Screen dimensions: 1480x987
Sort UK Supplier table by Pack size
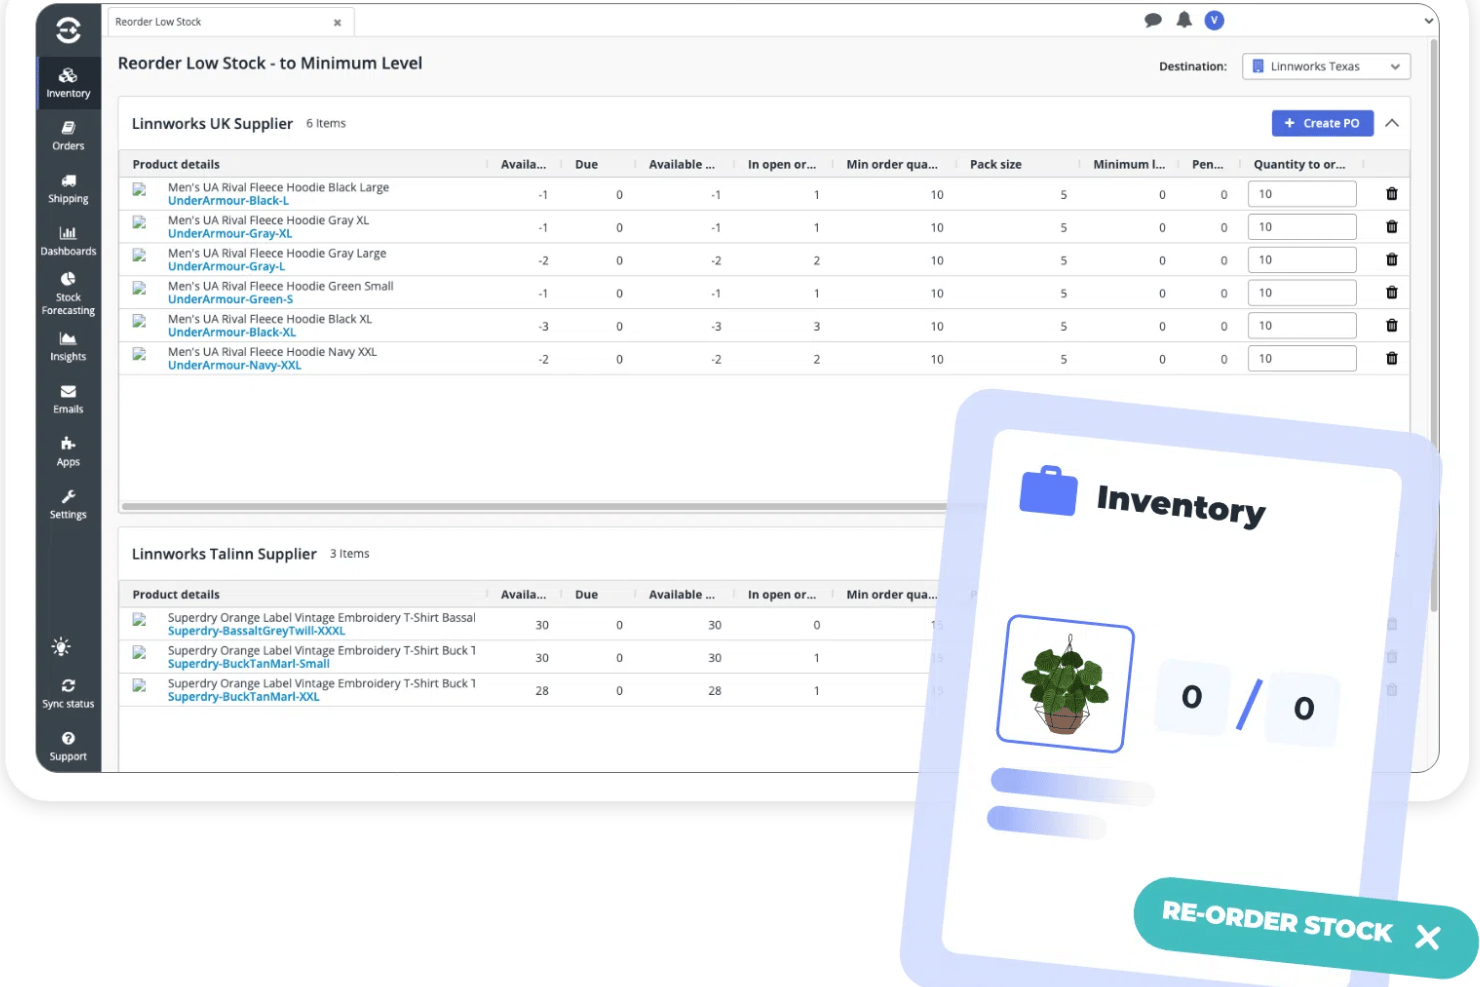(995, 164)
